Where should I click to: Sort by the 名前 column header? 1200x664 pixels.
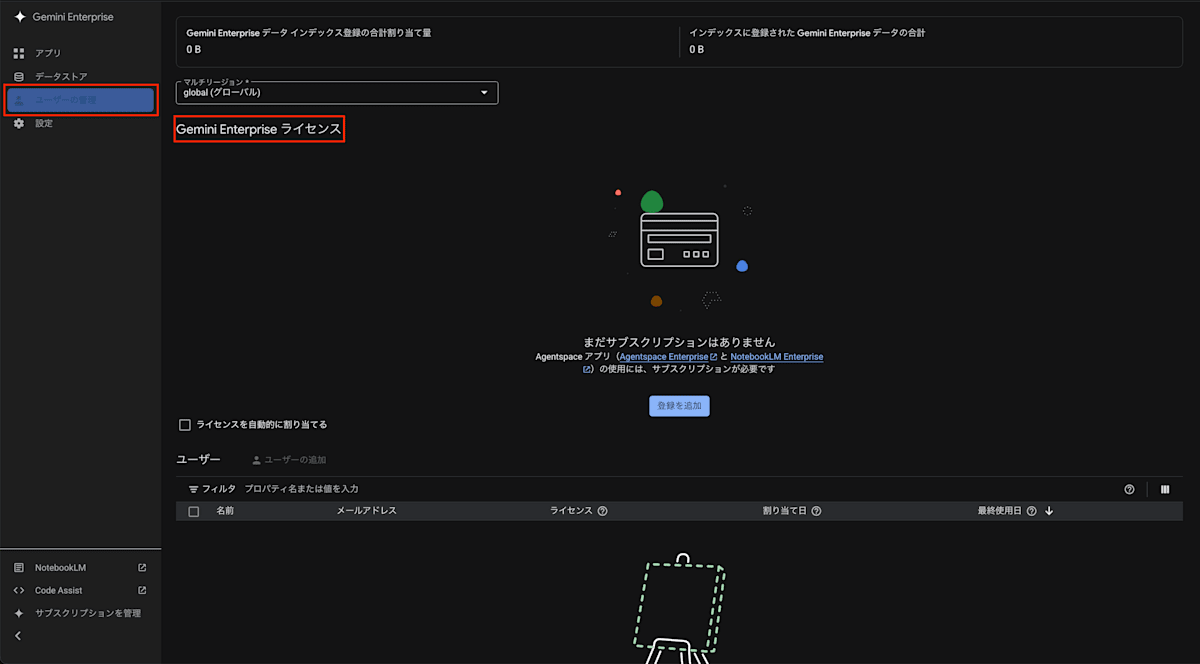(x=225, y=511)
